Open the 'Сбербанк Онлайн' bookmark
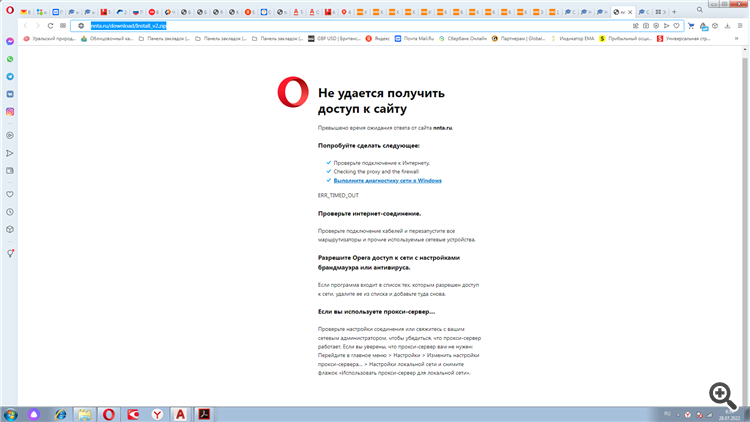This screenshot has width=750, height=422. (x=463, y=39)
